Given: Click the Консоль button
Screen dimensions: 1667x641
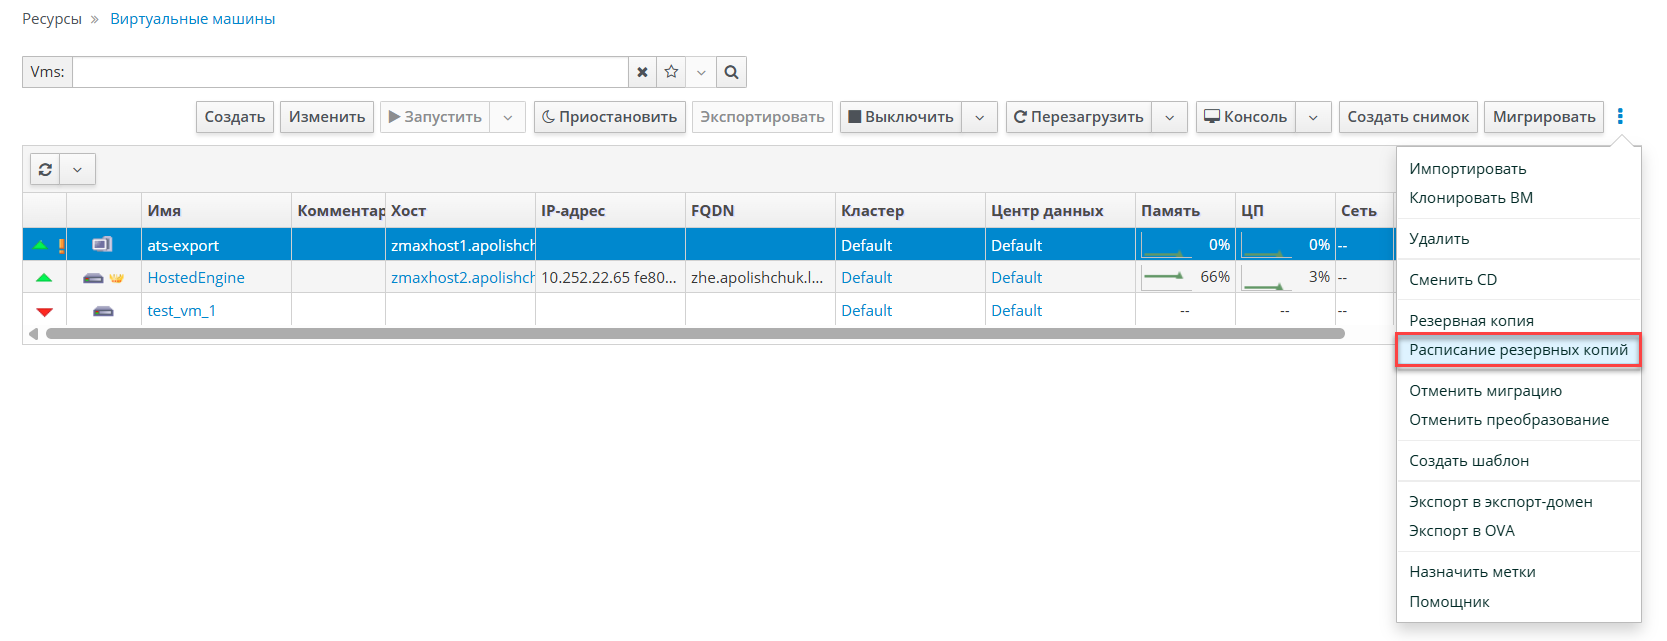Looking at the screenshot, I should click(1246, 117).
